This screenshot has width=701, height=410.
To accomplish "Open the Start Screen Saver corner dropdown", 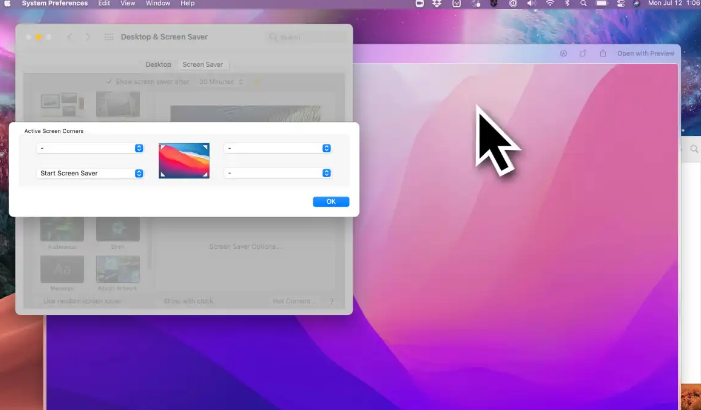I will tap(90, 173).
